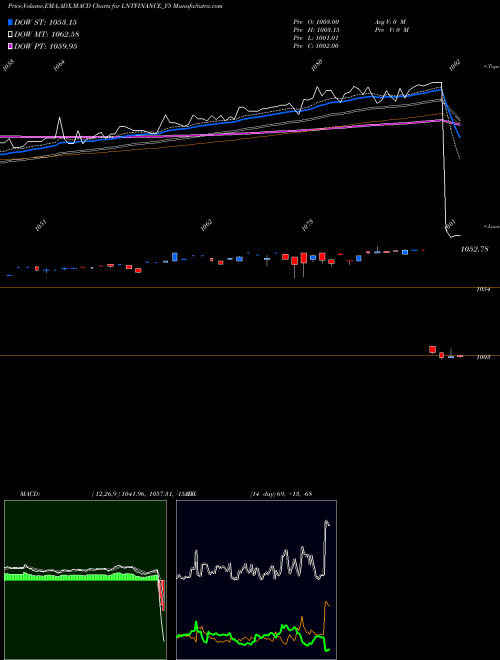Click the 'Pre L: 1001.01' value
This screenshot has height=660, width=500.
316,38
